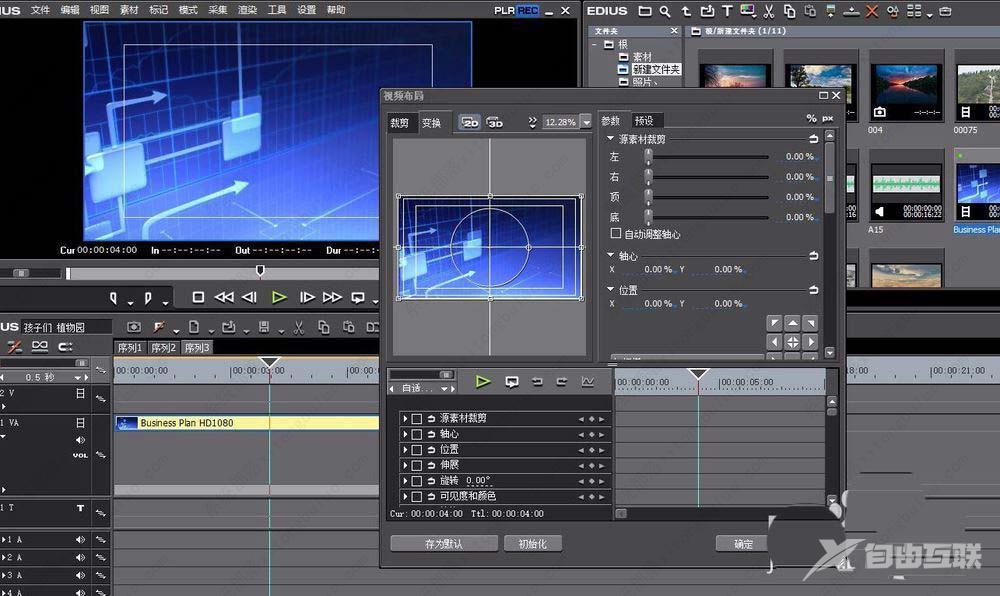Viewport: 1000px width, 596px height.
Task: Adjust the 顶 crop slider handle
Action: tap(648, 197)
